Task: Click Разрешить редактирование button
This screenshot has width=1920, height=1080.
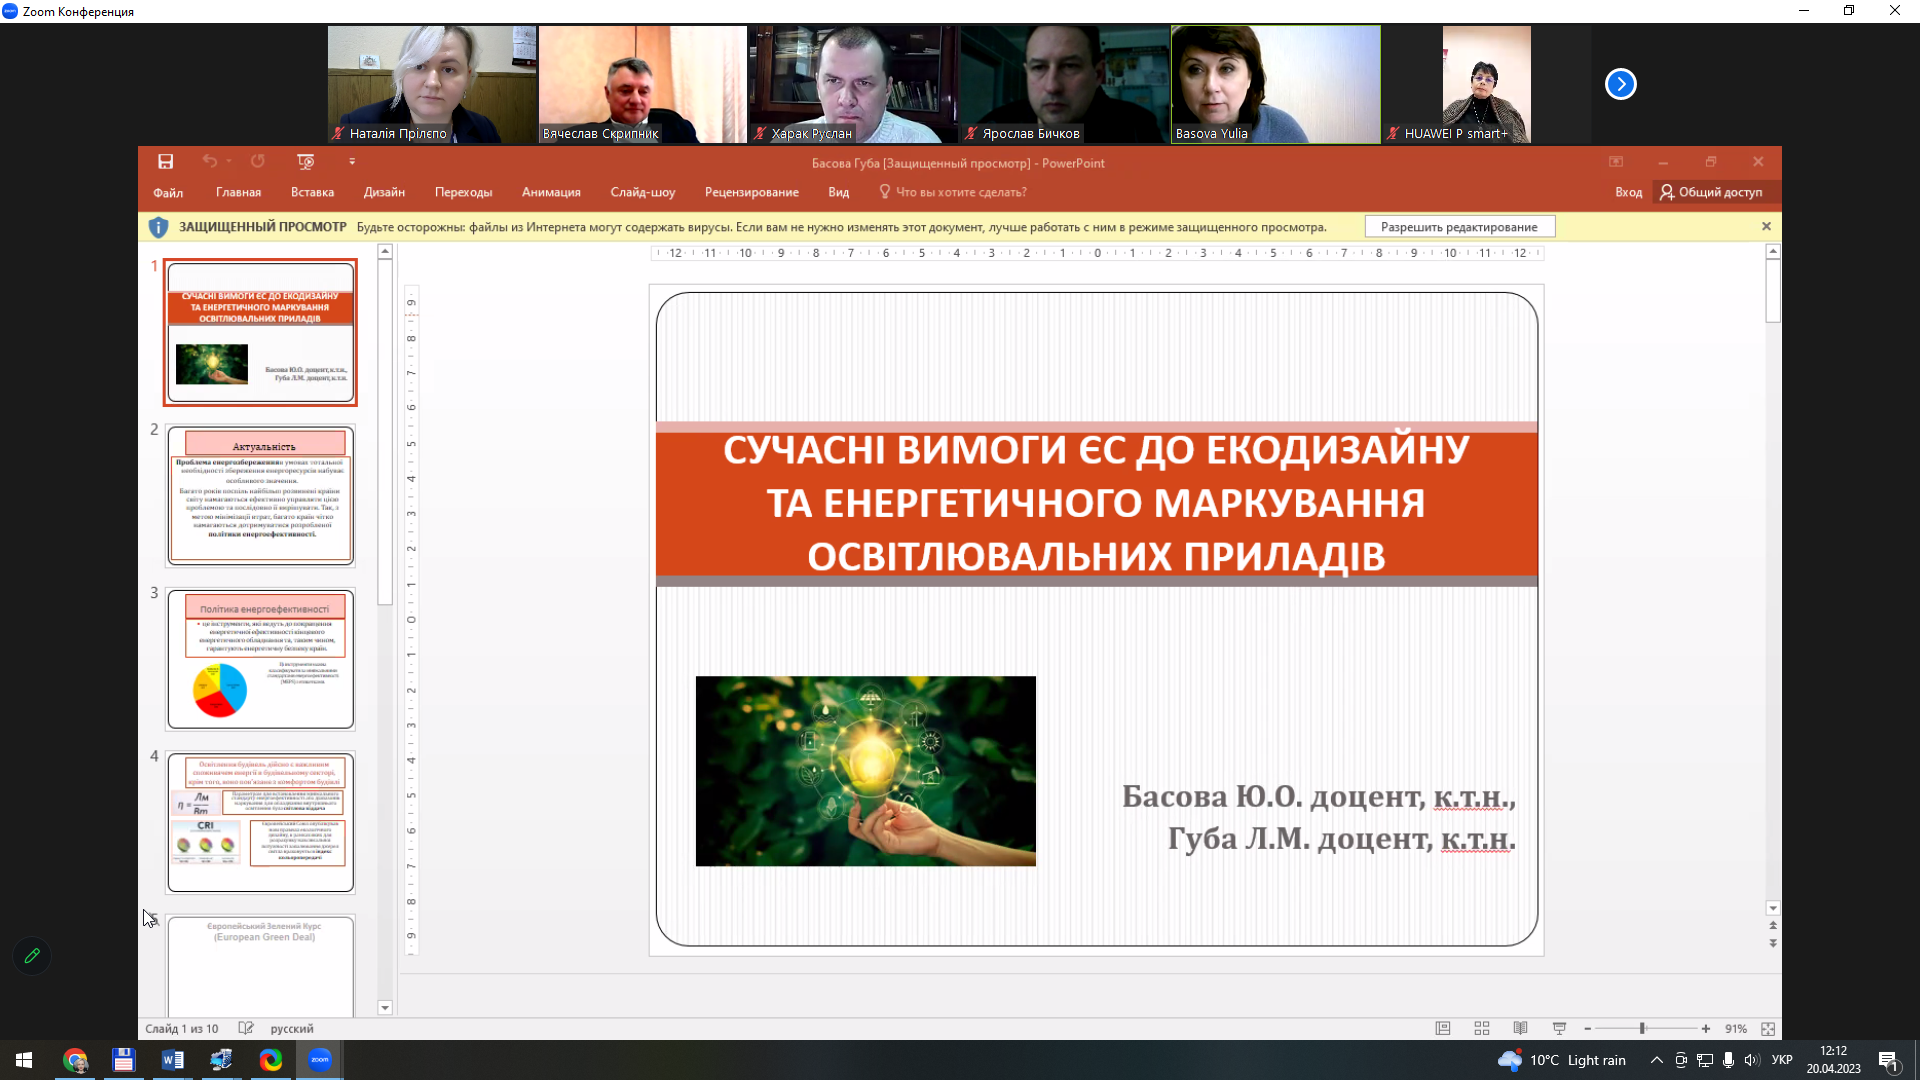Action: [x=1459, y=227]
